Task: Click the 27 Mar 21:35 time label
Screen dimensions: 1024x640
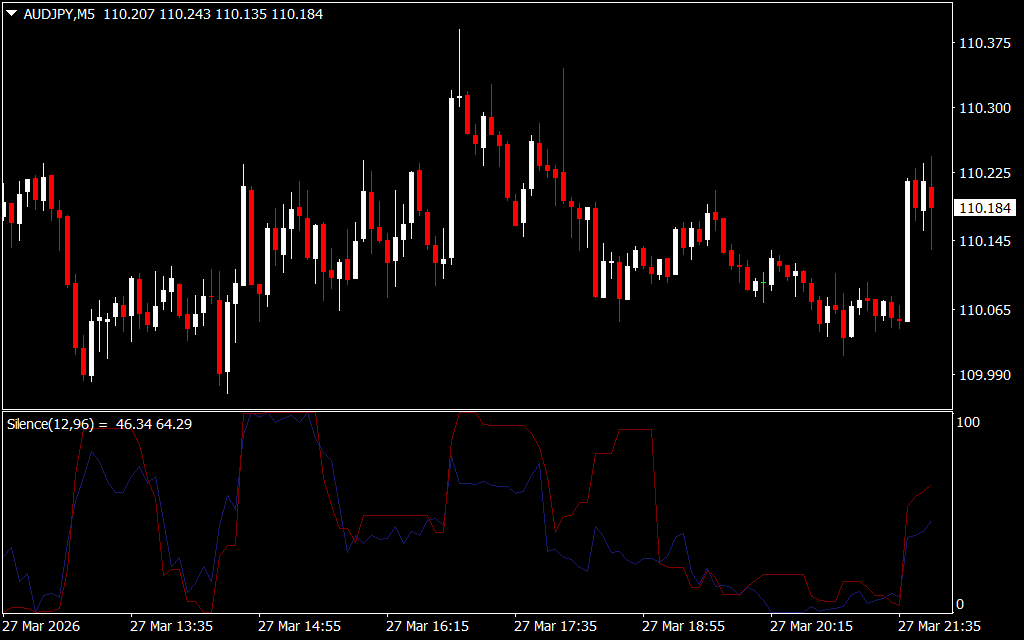Action: click(939, 626)
